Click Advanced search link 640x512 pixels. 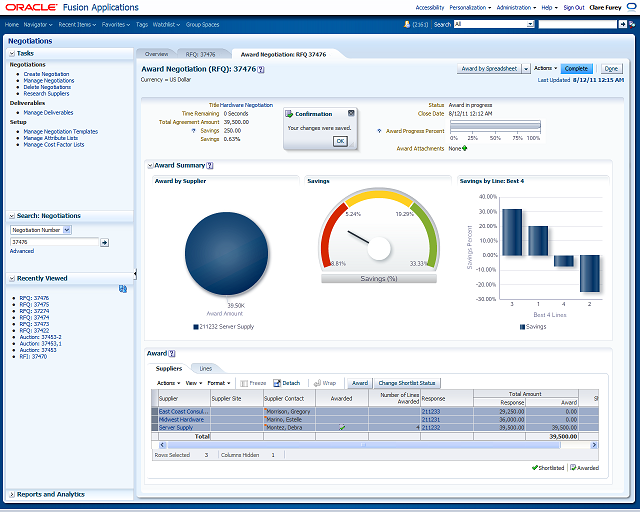[22, 251]
